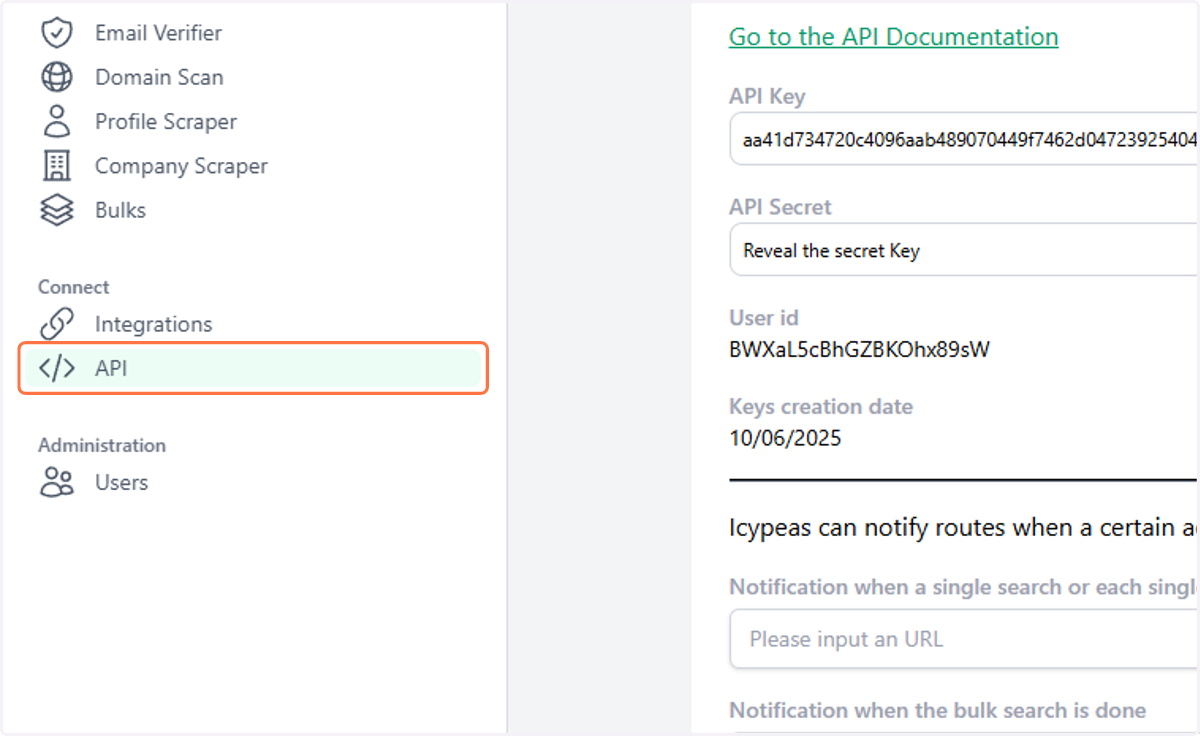1200x736 pixels.
Task: Click Reveal the secret Key field
Action: click(964, 250)
